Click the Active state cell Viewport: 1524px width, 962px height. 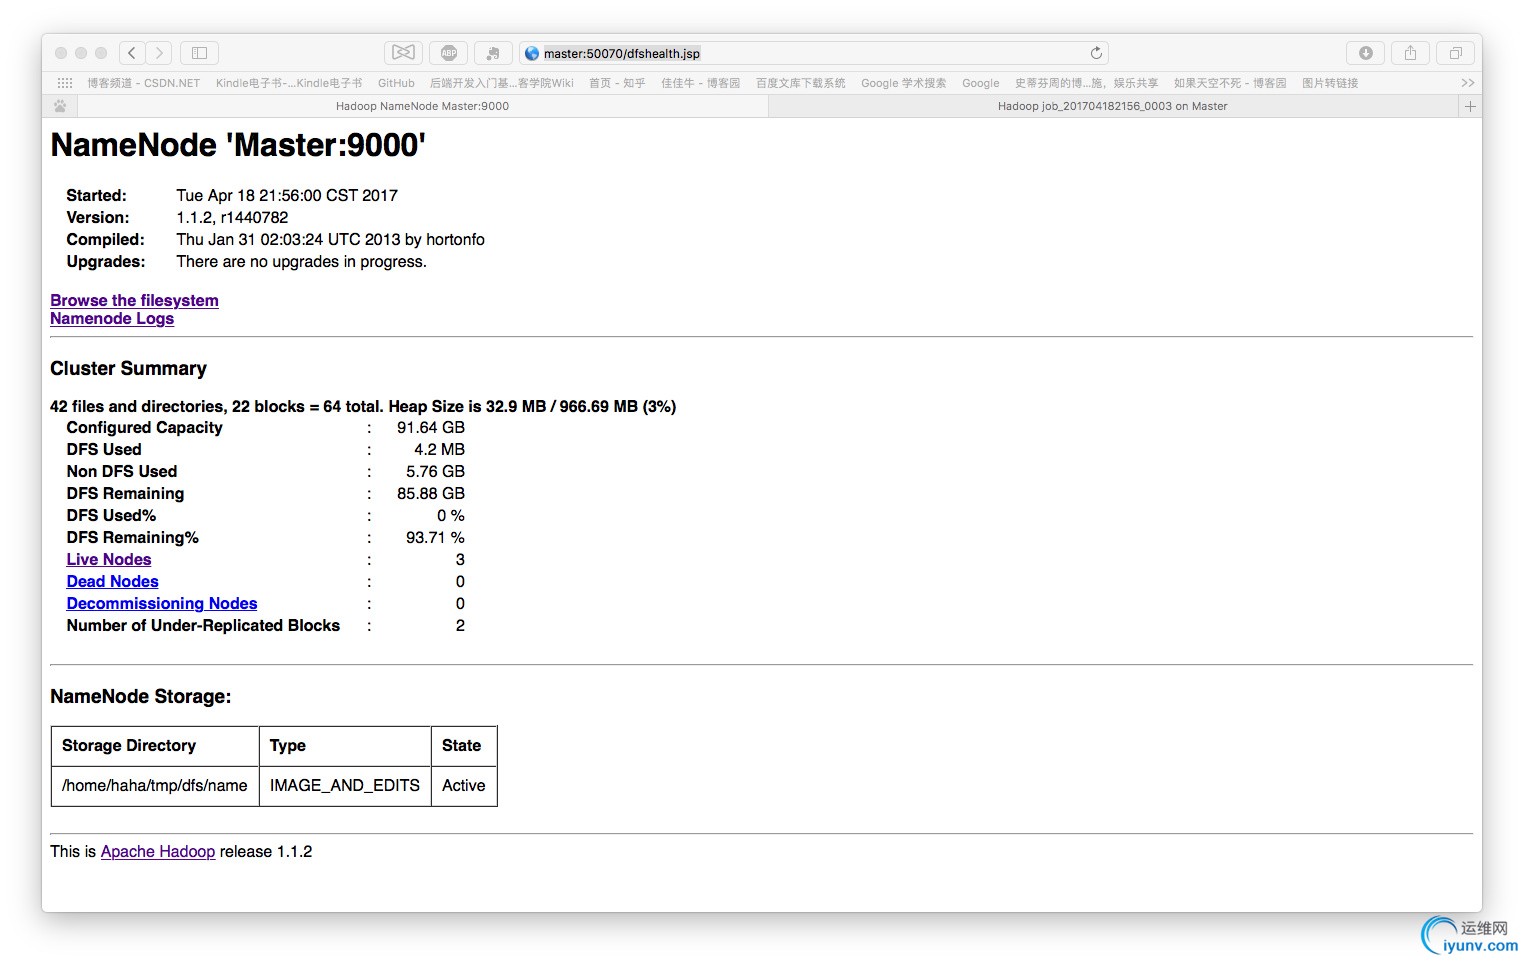464,786
